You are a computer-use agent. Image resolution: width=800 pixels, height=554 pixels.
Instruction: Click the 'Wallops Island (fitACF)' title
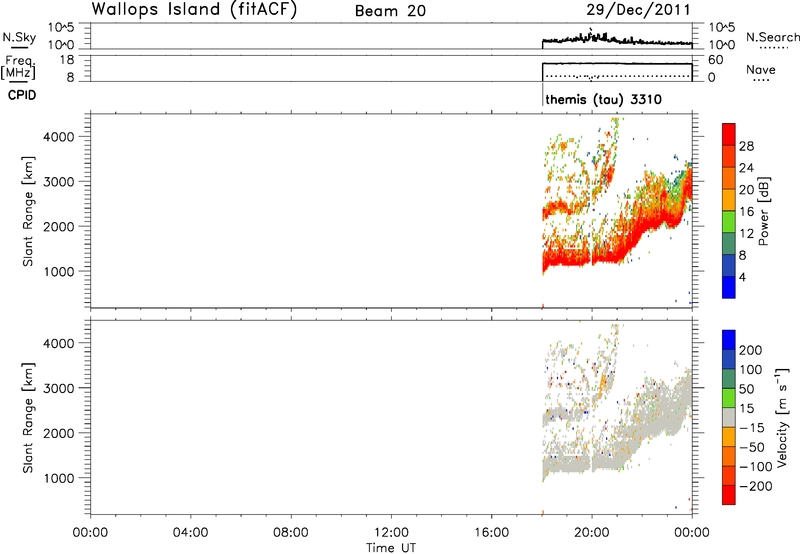[x=194, y=9]
